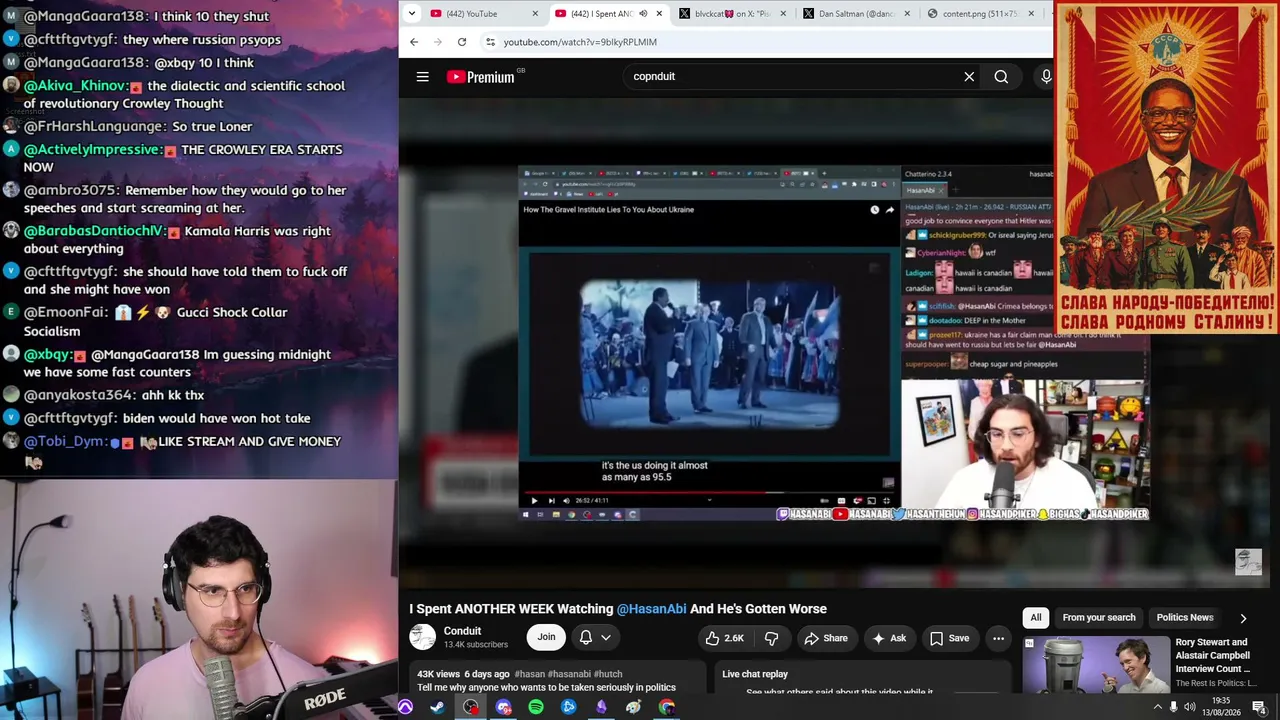The width and height of the screenshot is (1280, 720).
Task: Open the subscription notification bell dropdown
Action: (x=595, y=637)
